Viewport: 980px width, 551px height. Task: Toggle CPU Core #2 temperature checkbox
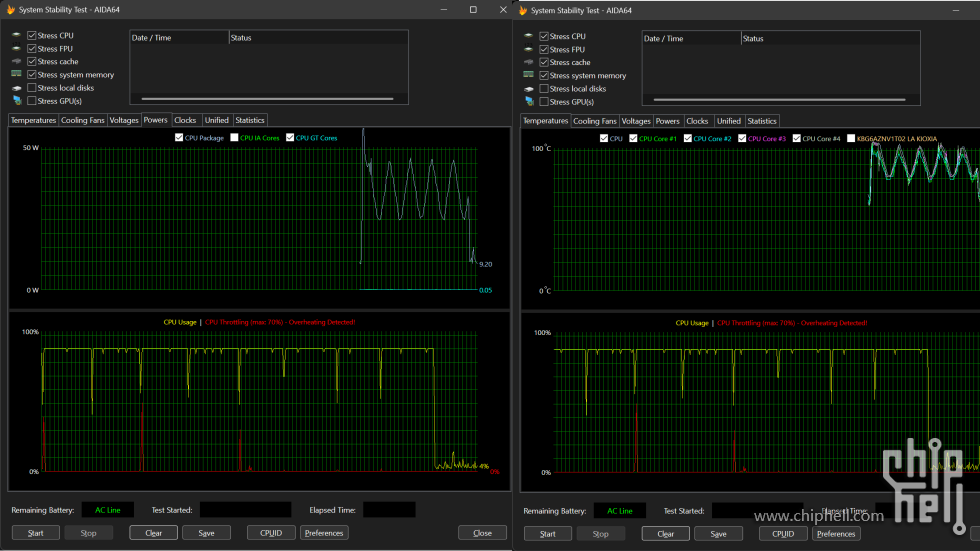pos(688,138)
